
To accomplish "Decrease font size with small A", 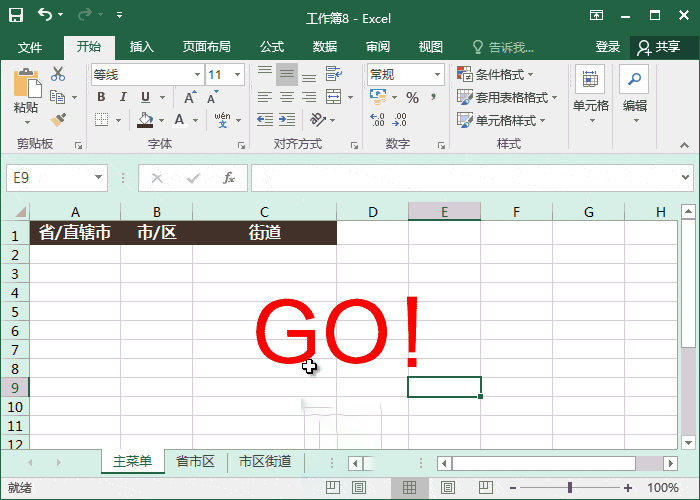I will [212, 97].
